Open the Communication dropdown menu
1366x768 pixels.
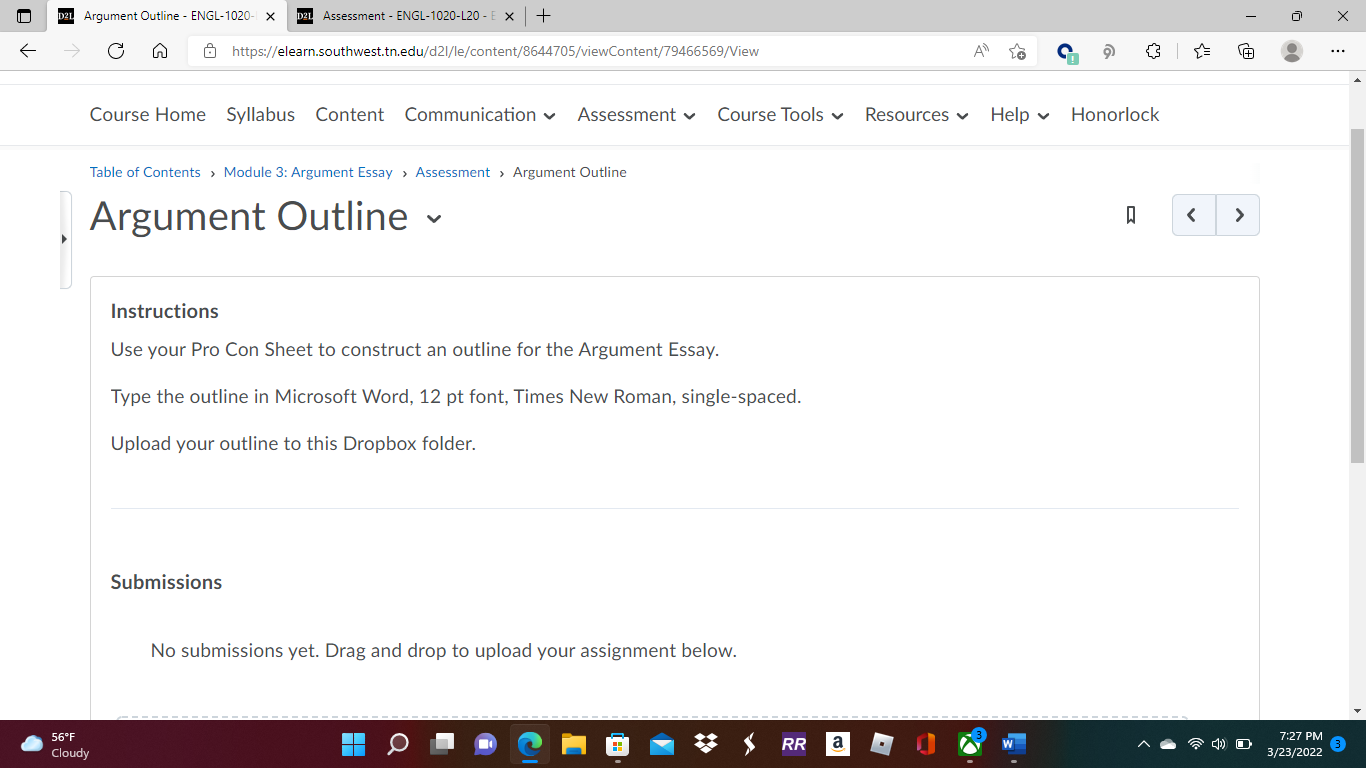tap(480, 115)
